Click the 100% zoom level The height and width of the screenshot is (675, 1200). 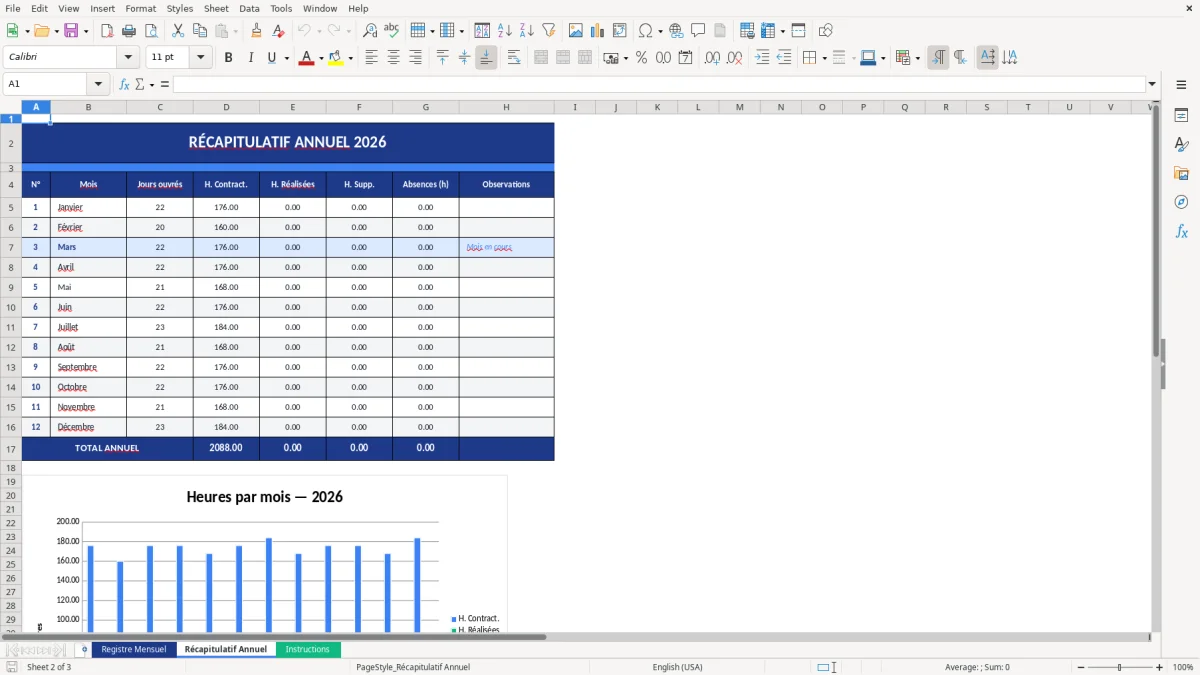[x=1183, y=667]
